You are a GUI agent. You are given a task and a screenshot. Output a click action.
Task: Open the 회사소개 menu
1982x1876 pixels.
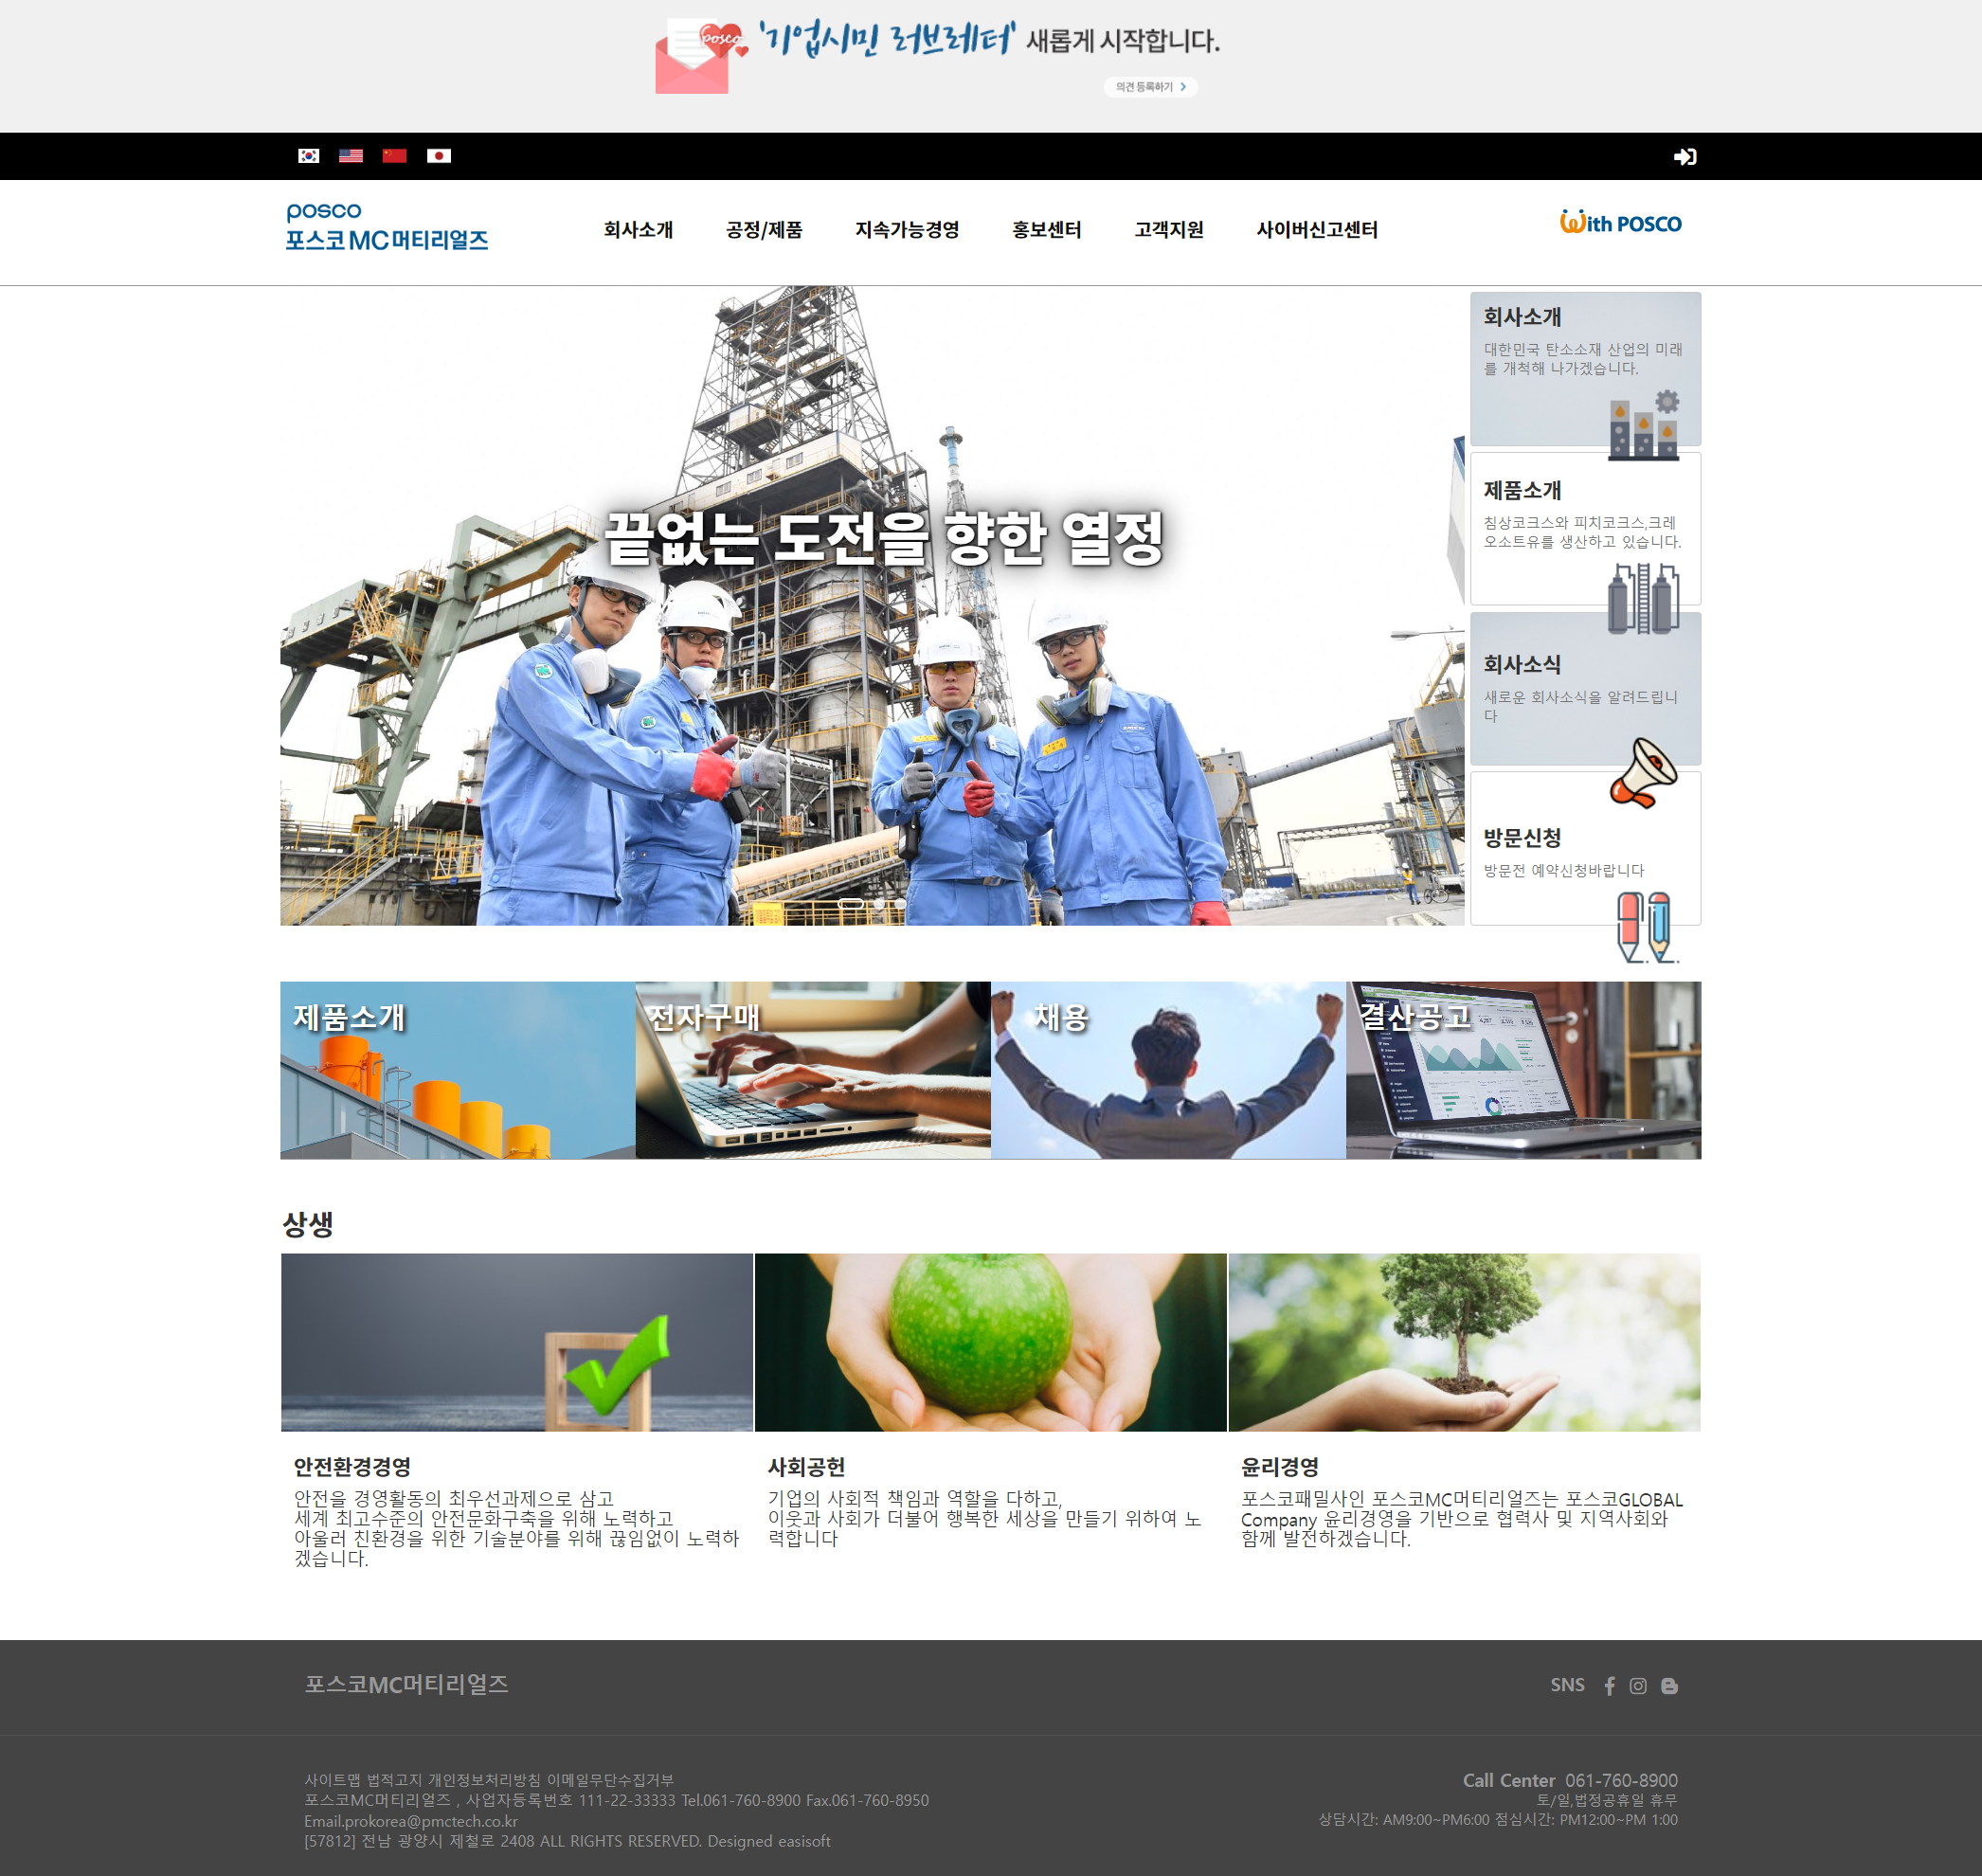tap(638, 230)
